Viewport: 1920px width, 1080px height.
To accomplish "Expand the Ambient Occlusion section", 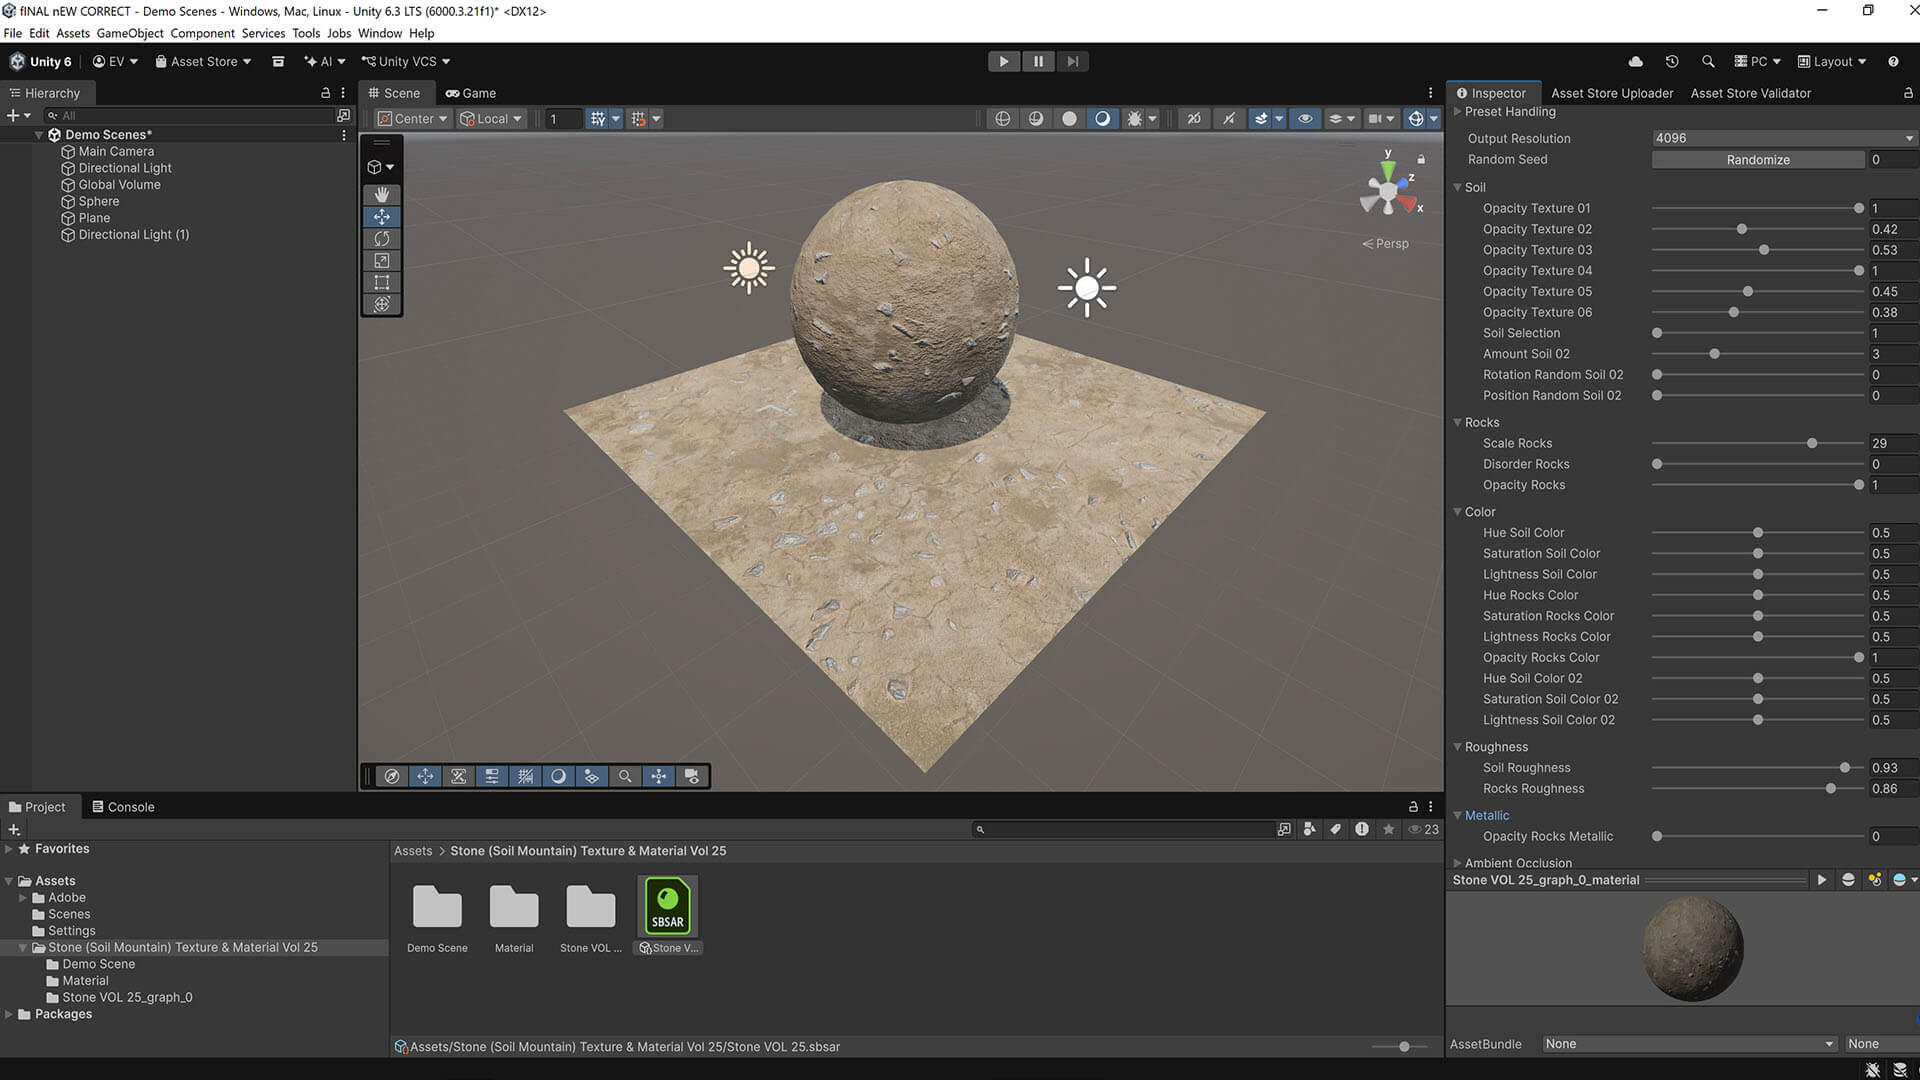I will pos(1457,863).
